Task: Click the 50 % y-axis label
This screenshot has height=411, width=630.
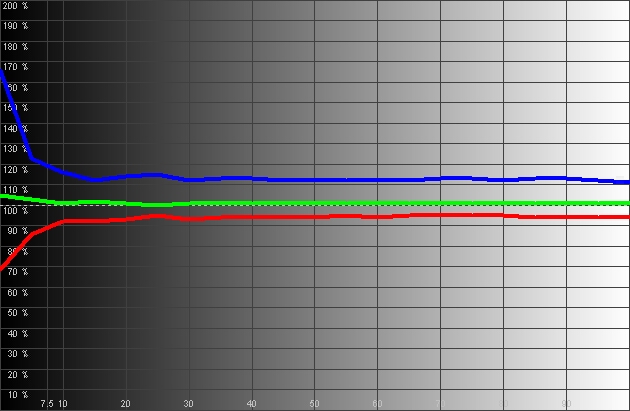Action: point(15,312)
